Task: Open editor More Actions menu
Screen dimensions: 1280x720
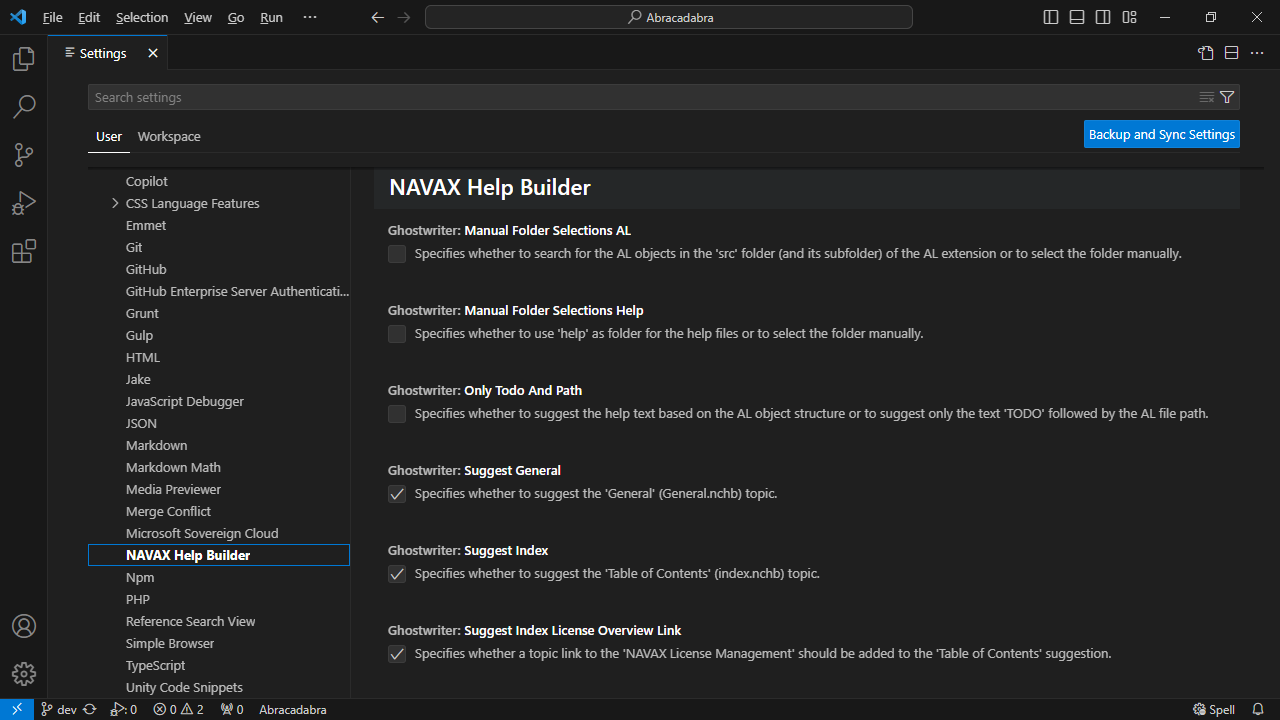Action: click(1258, 53)
